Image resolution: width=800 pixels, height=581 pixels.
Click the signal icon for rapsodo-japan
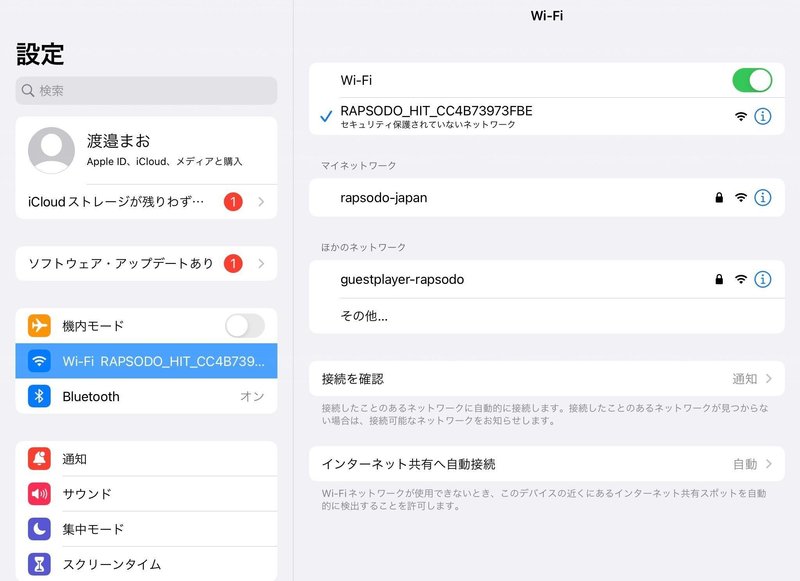point(740,197)
